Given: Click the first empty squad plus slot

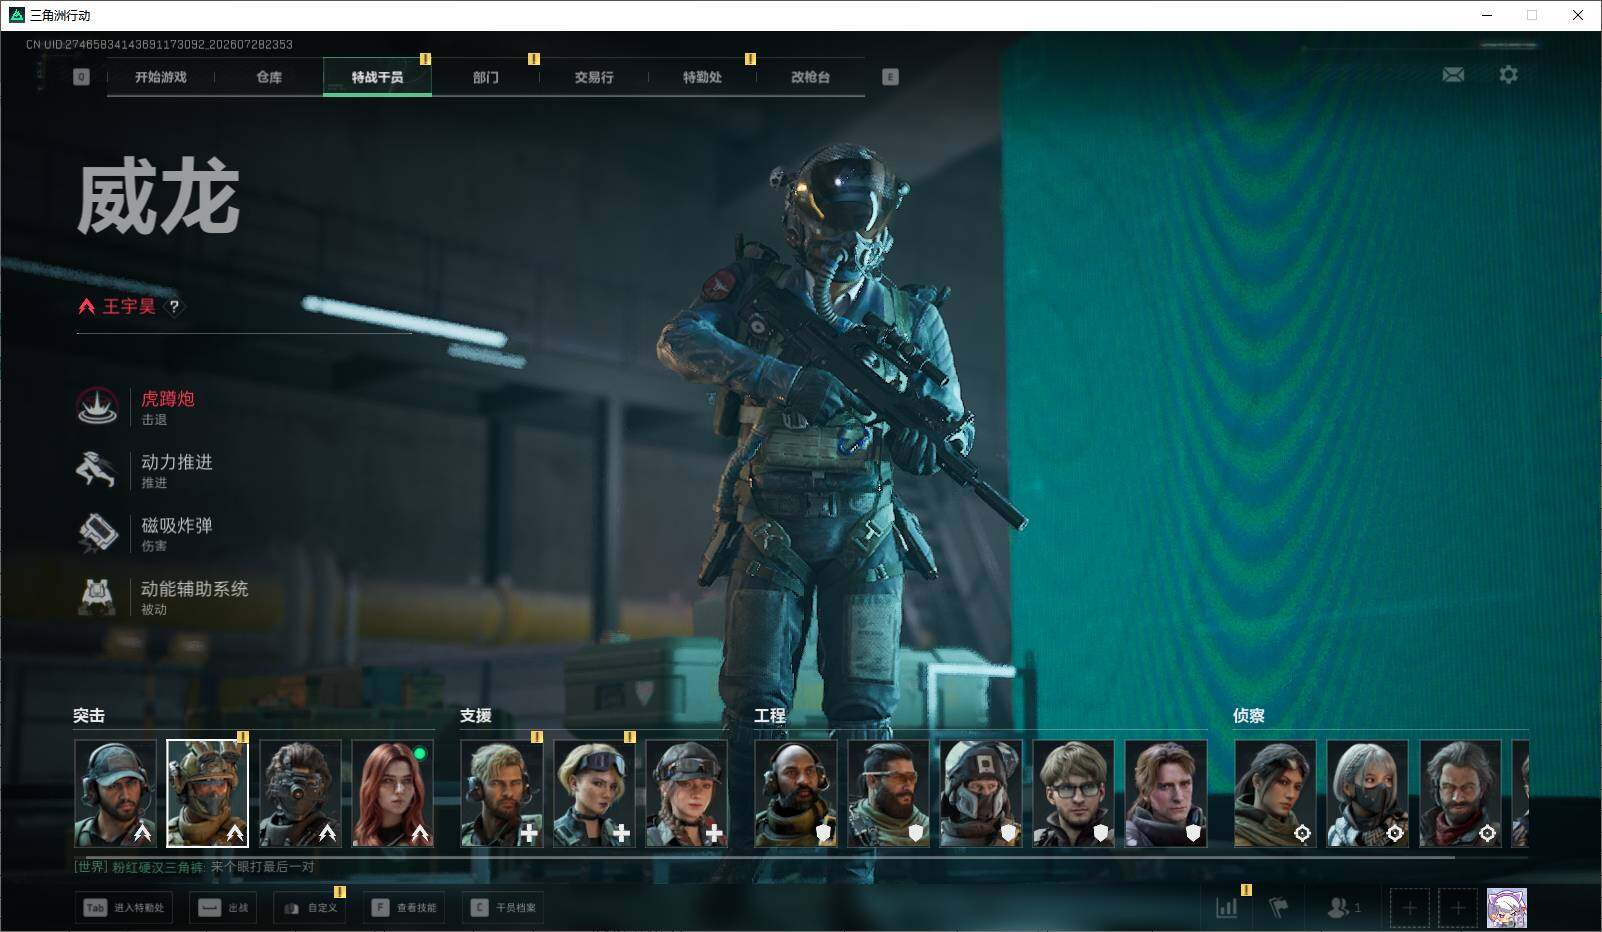Looking at the screenshot, I should coord(1409,907).
